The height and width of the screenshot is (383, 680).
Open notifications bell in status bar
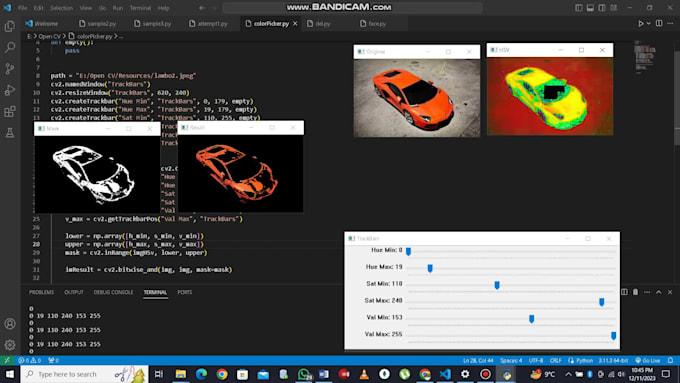(670, 360)
